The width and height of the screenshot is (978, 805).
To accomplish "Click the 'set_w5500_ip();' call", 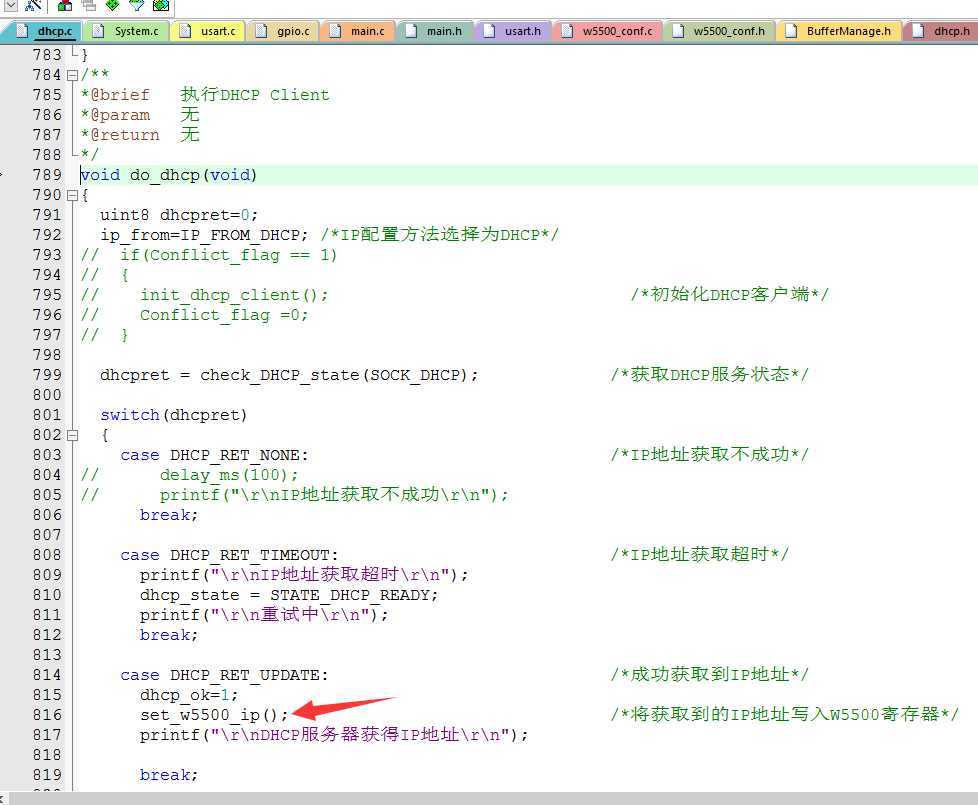I will click(x=214, y=715).
